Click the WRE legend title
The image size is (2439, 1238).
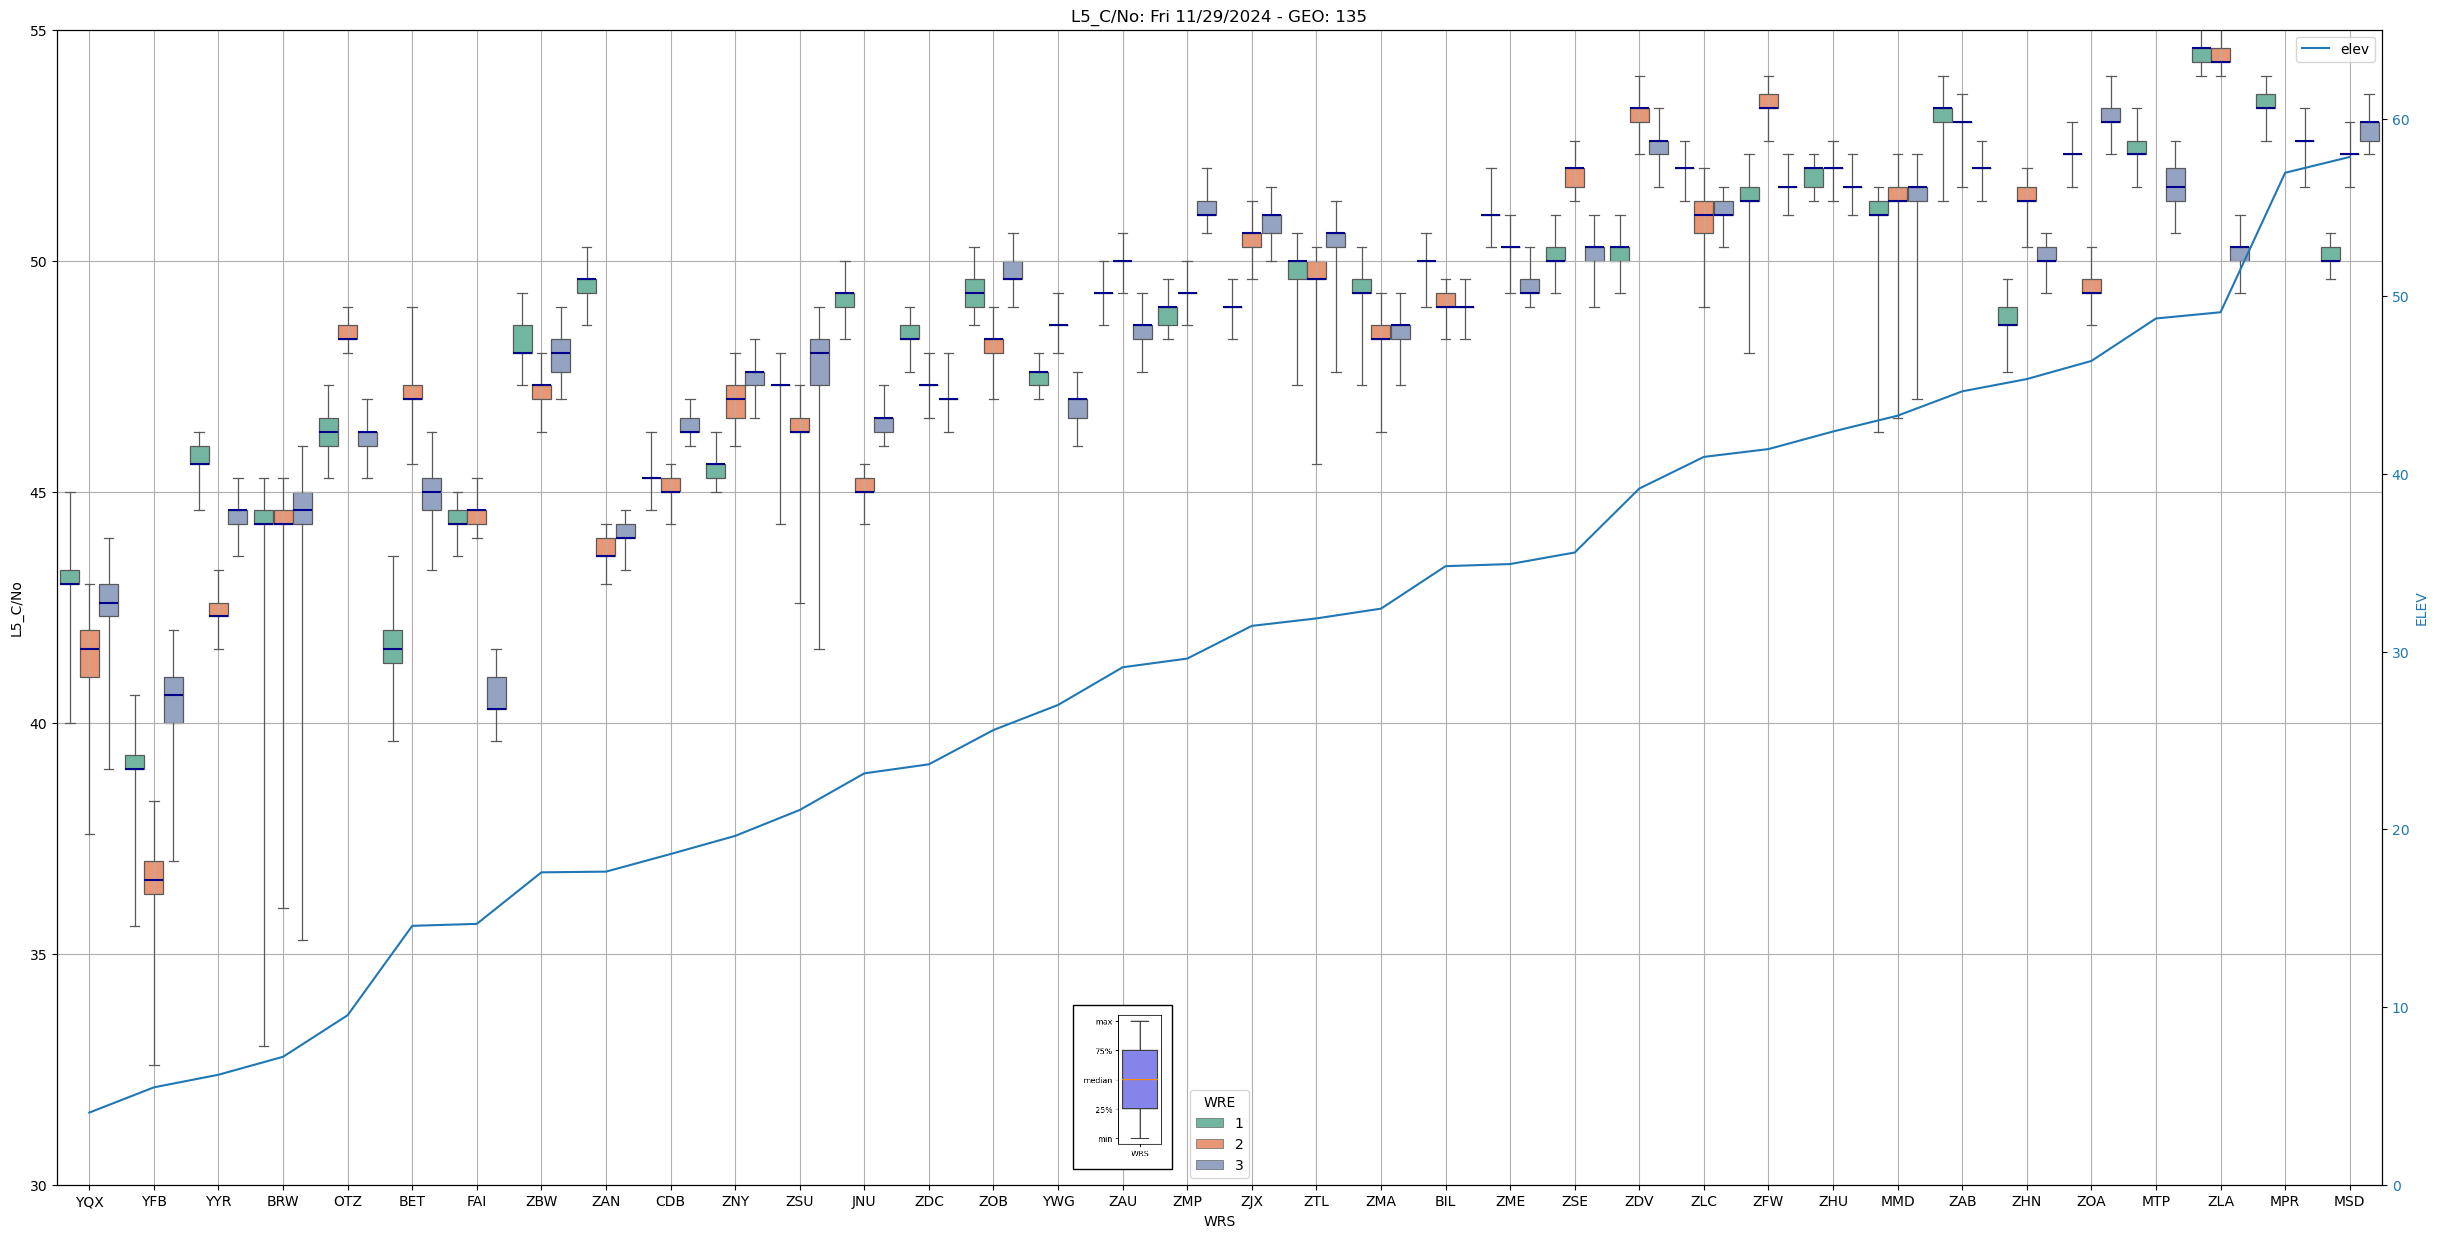(x=1219, y=1102)
